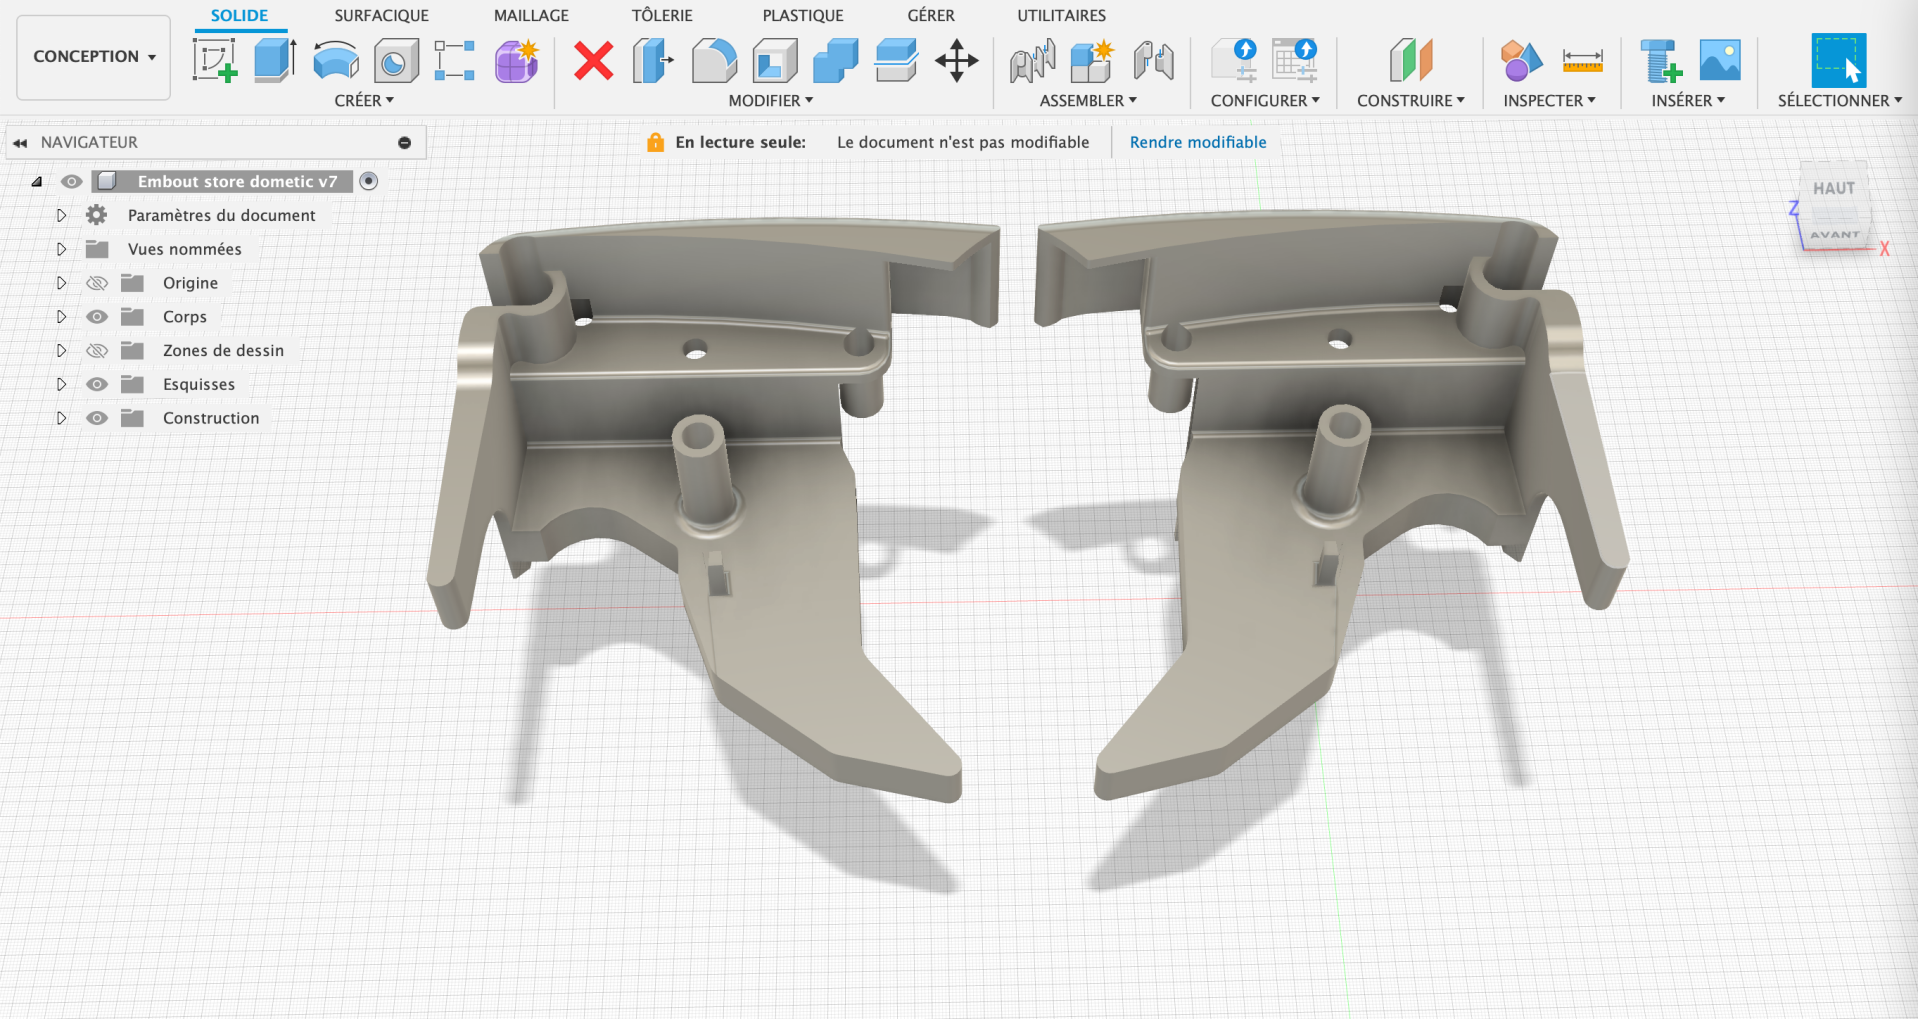
Task: Show the Zones de dessin folder
Action: [97, 351]
